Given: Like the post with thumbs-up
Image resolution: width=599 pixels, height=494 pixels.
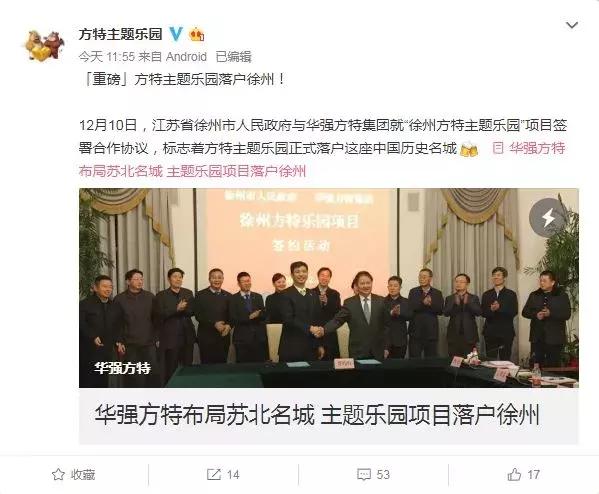Looking at the screenshot, I should [514, 475].
